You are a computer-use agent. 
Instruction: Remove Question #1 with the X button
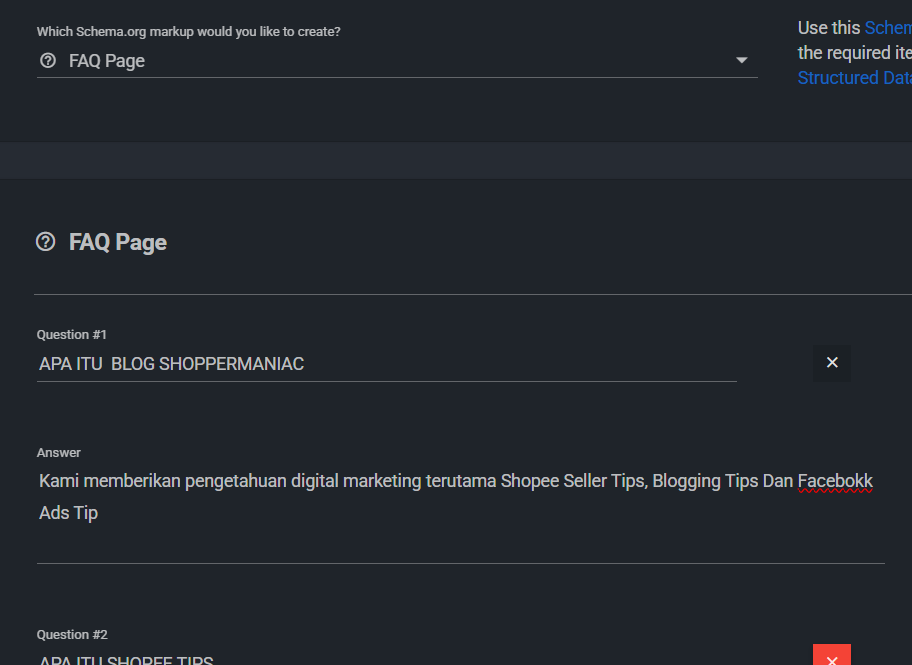pyautogui.click(x=832, y=363)
